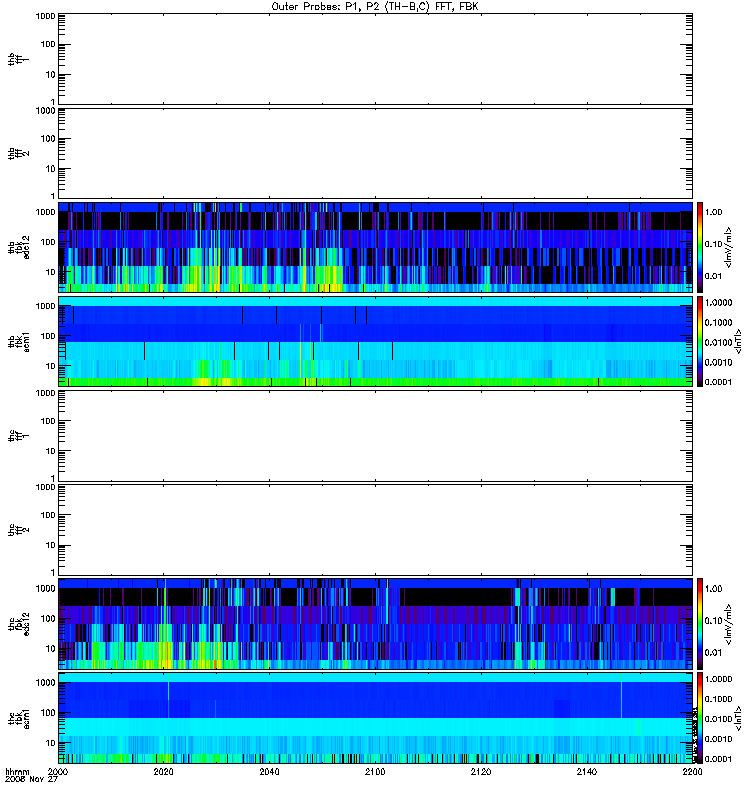Image resolution: width=750 pixels, height=800 pixels.
Task: Click the empty thc fff 2 plot panel
Action: [x=376, y=530]
